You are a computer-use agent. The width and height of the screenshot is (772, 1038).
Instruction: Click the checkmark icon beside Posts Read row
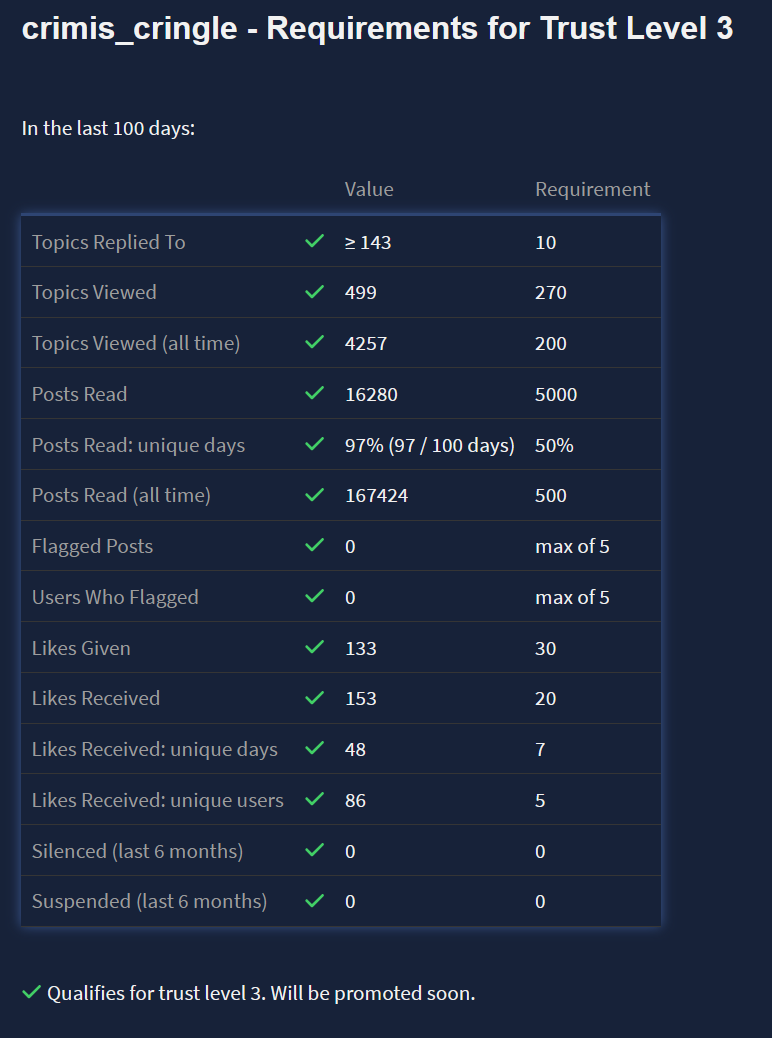click(315, 394)
